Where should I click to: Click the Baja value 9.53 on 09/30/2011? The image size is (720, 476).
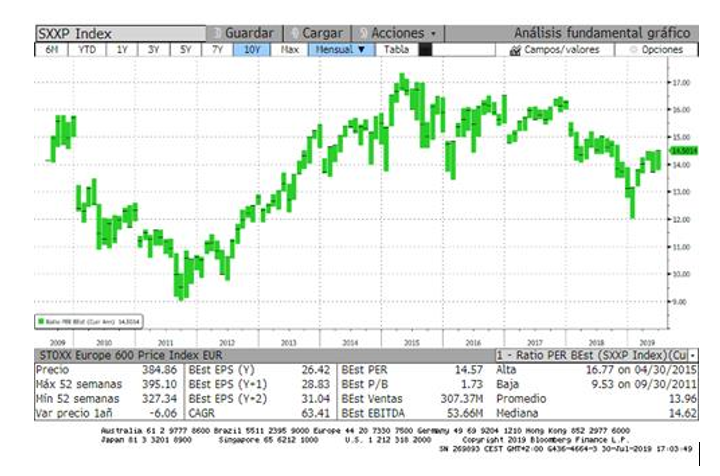[x=644, y=384]
